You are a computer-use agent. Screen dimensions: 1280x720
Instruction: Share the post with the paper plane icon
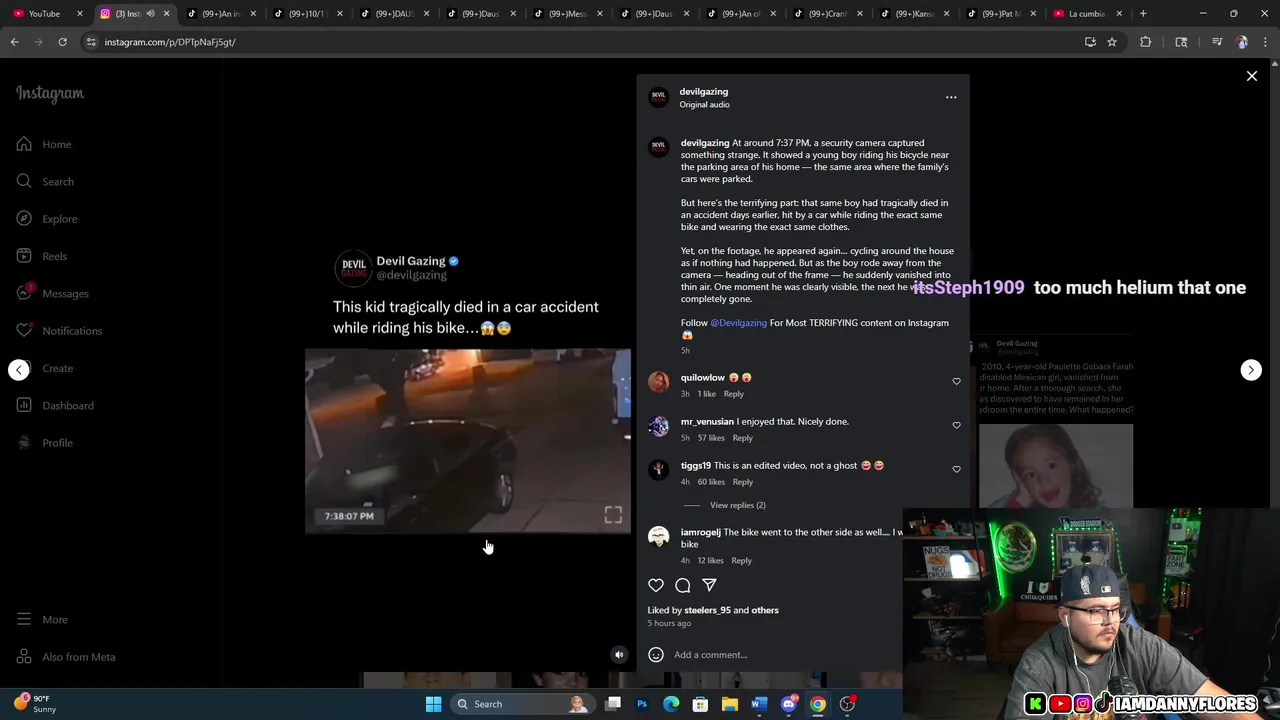point(709,585)
